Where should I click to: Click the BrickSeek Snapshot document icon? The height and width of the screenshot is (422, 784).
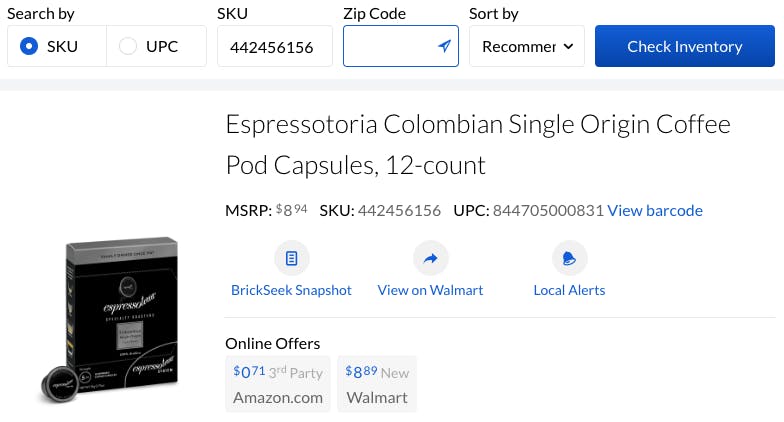(291, 259)
